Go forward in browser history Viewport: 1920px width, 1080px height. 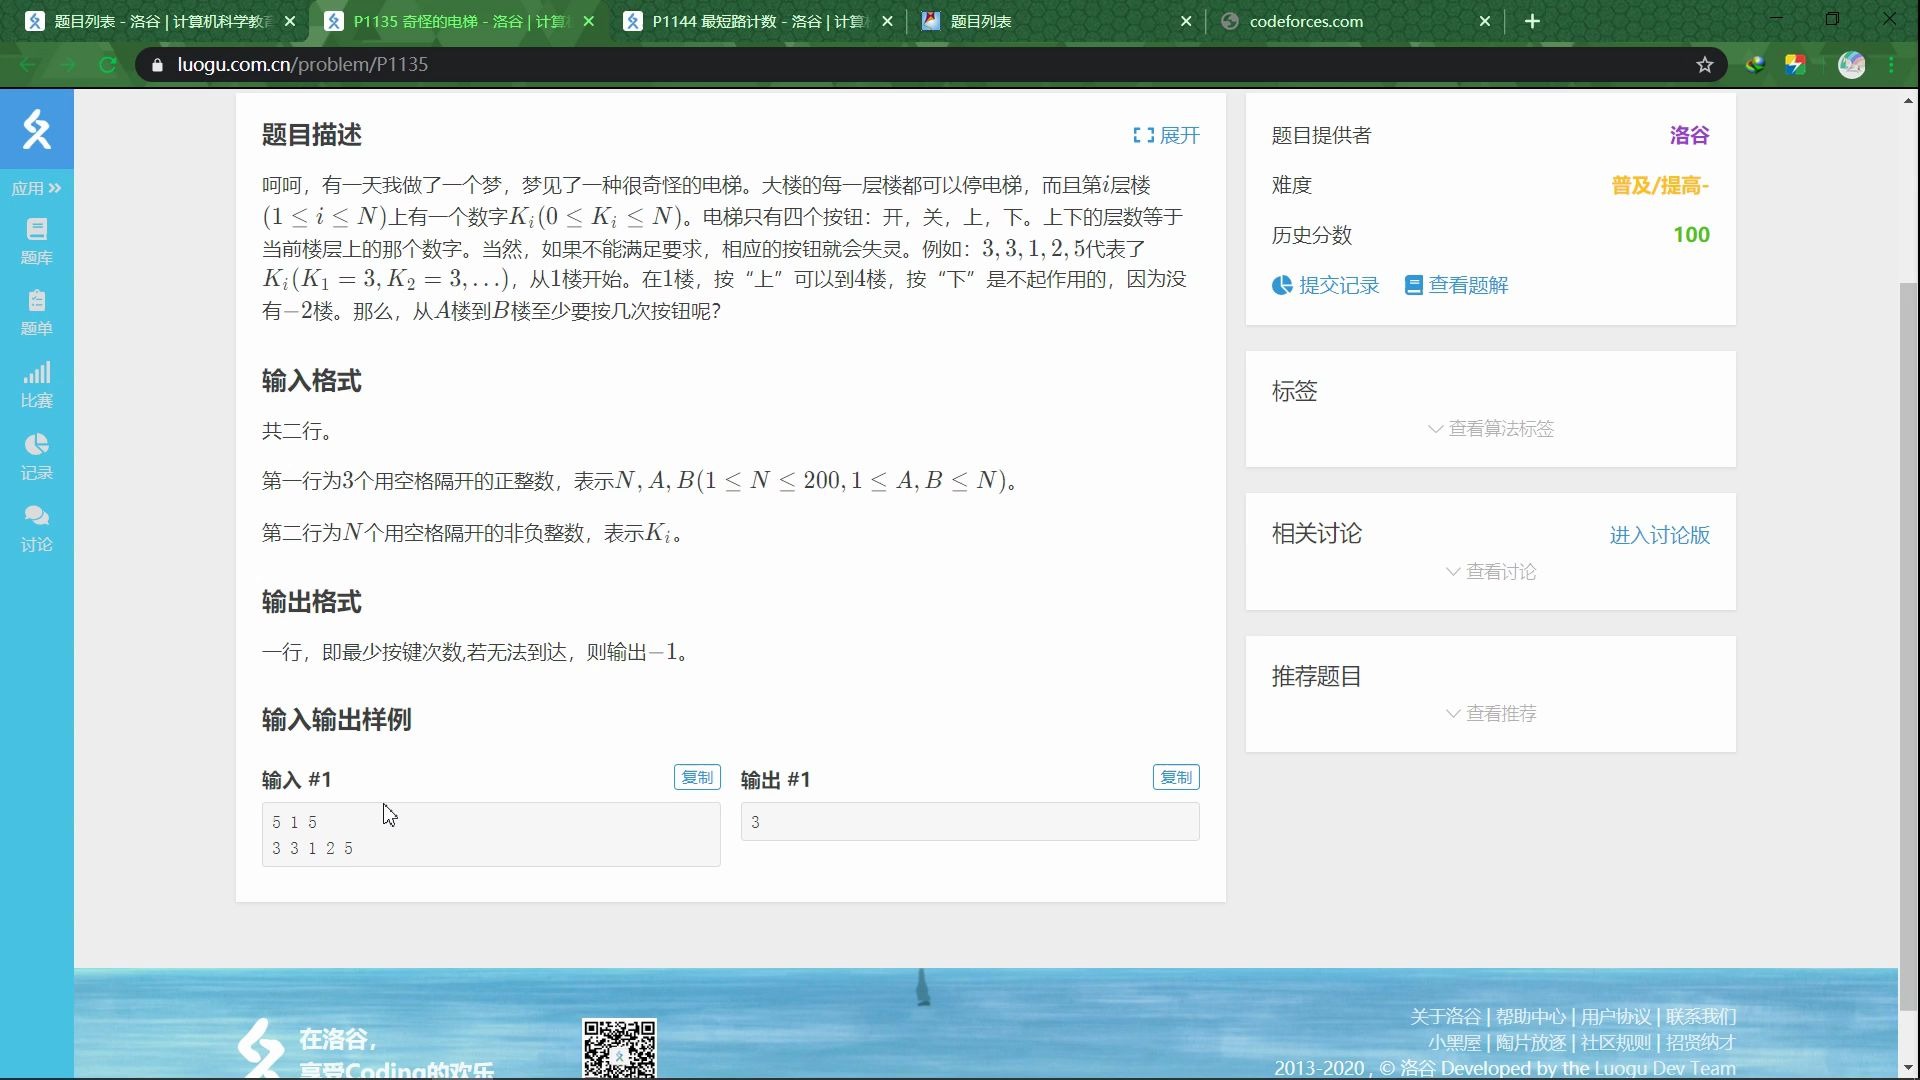[x=67, y=64]
